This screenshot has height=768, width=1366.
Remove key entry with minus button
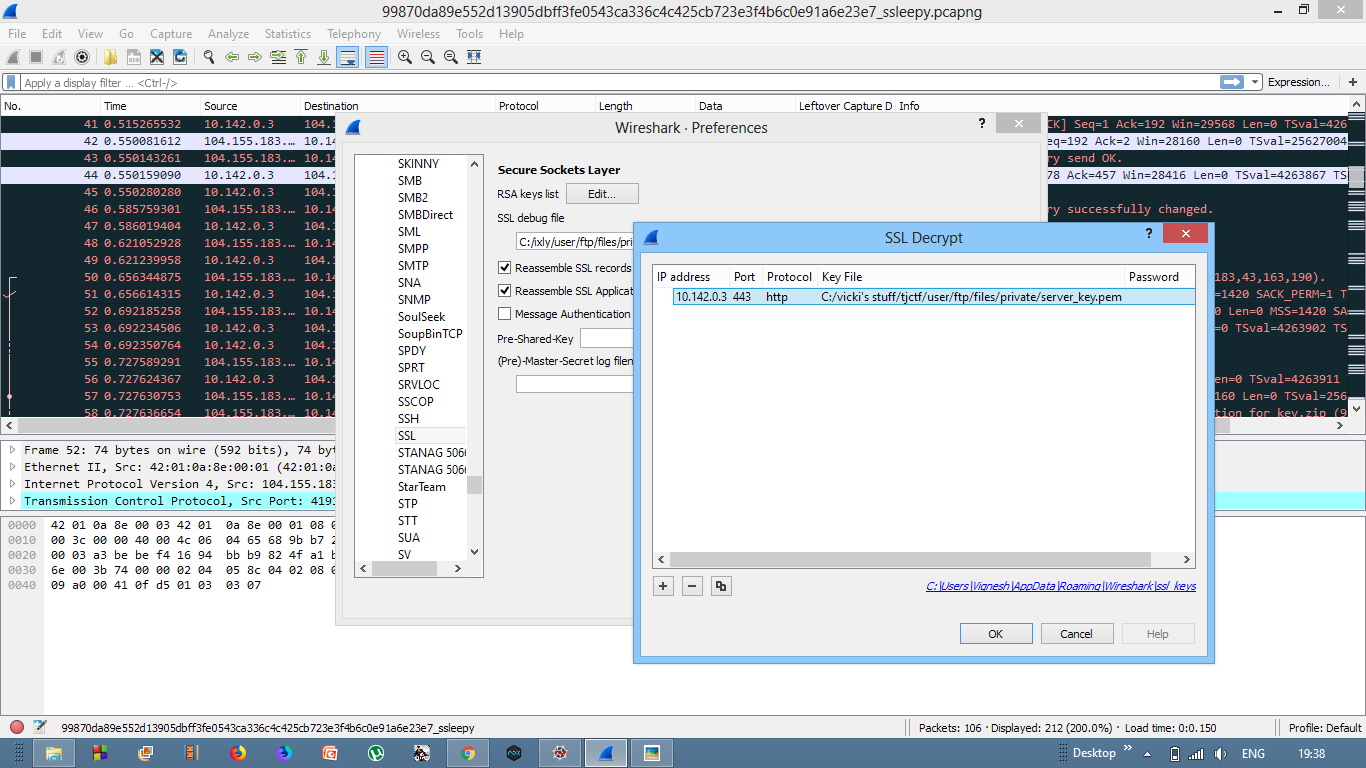[692, 586]
